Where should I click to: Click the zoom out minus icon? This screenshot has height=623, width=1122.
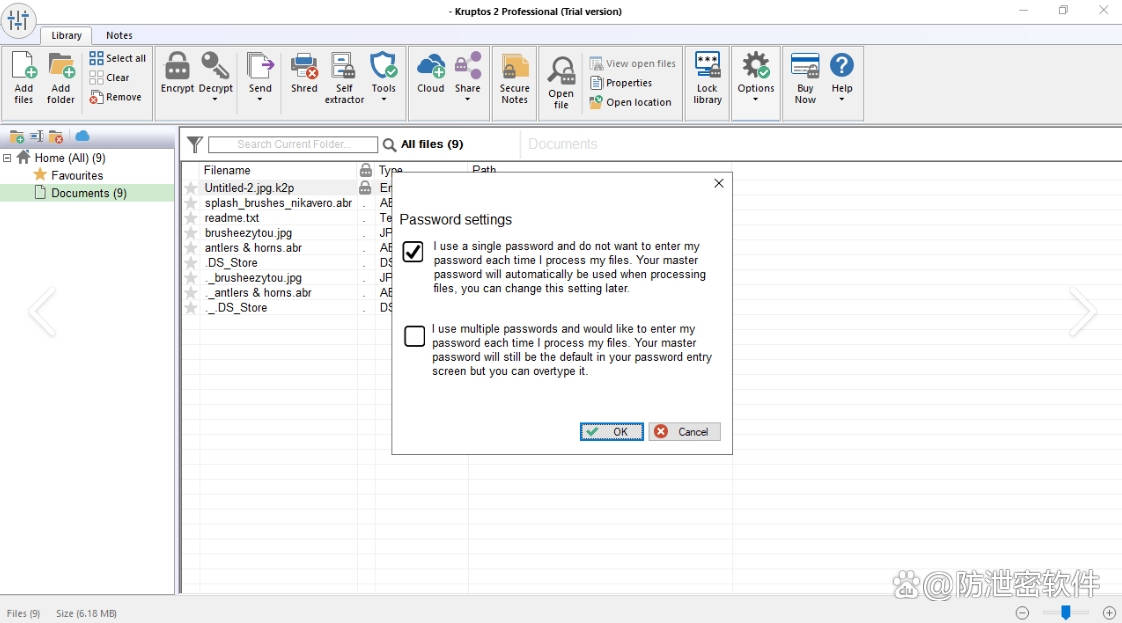click(1023, 613)
